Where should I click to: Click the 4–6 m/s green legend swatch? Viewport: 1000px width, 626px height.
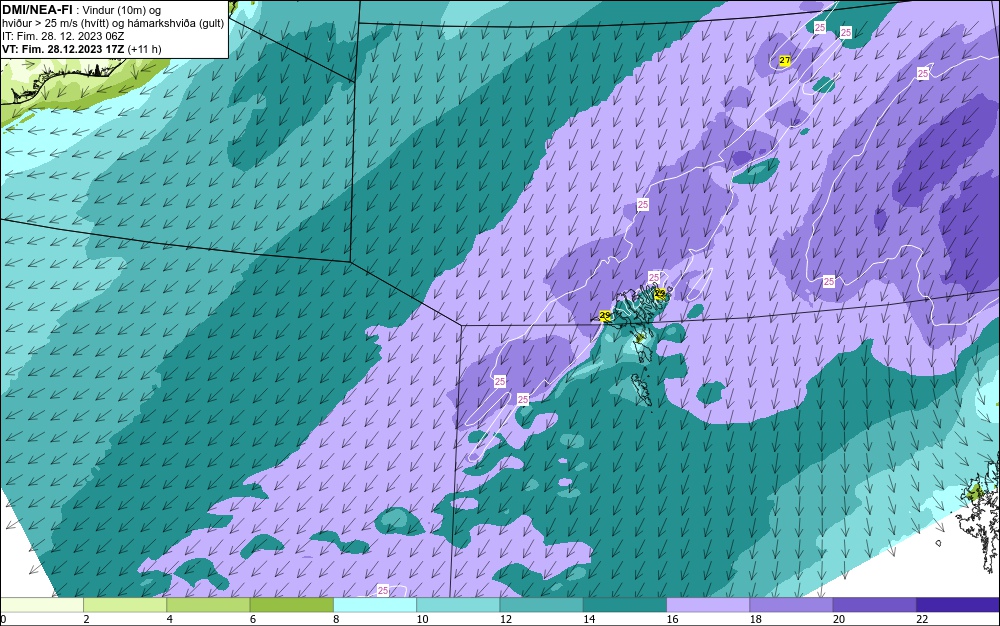click(209, 605)
